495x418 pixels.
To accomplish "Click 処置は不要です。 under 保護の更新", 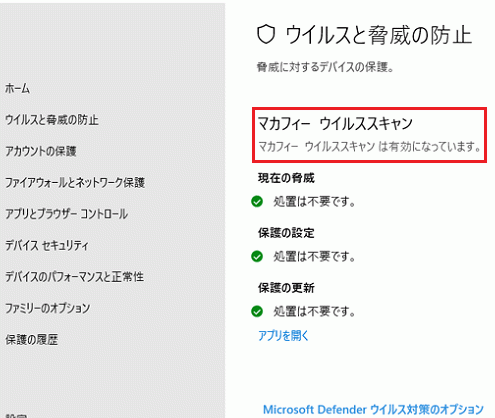I will (x=314, y=312).
